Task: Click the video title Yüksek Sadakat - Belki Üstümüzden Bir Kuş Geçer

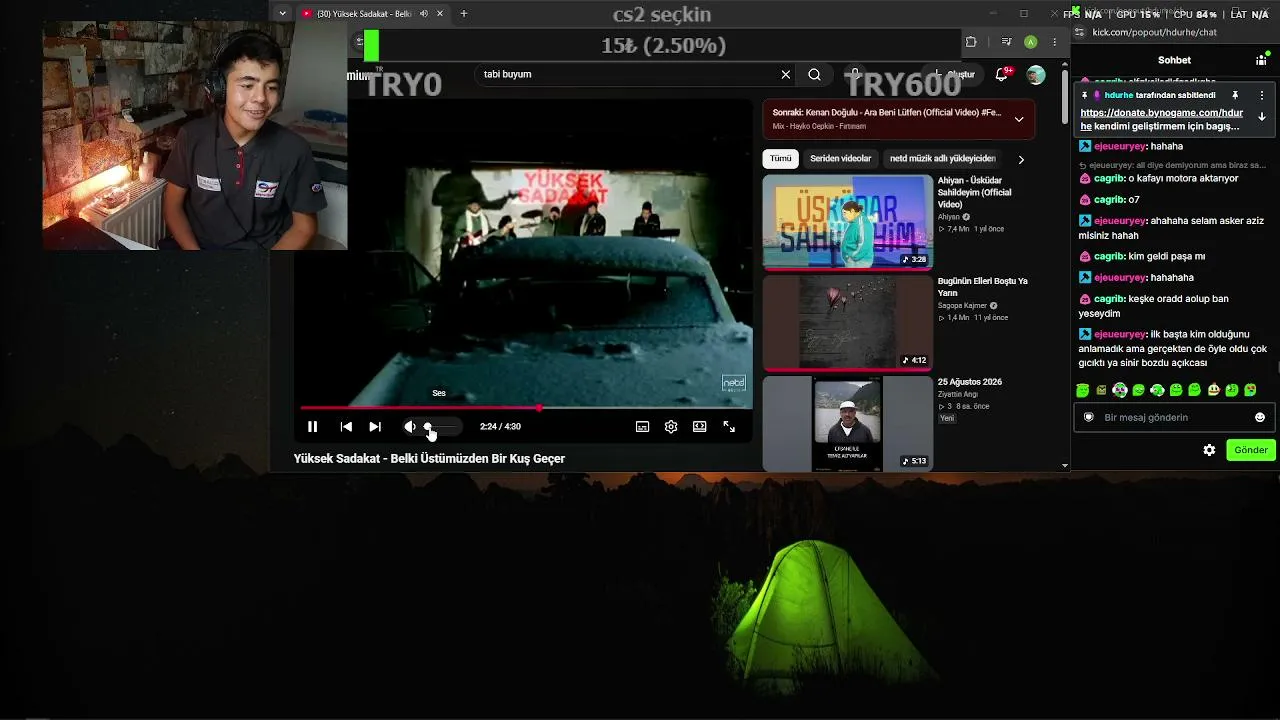Action: click(429, 459)
